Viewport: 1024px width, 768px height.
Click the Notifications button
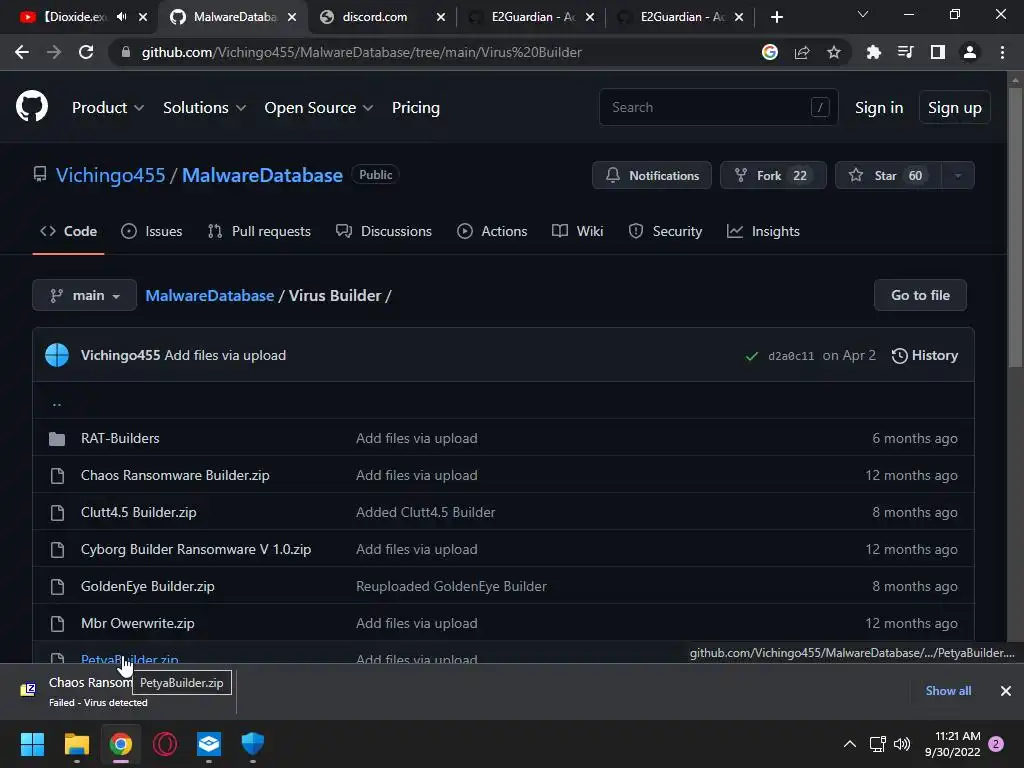pyautogui.click(x=652, y=175)
